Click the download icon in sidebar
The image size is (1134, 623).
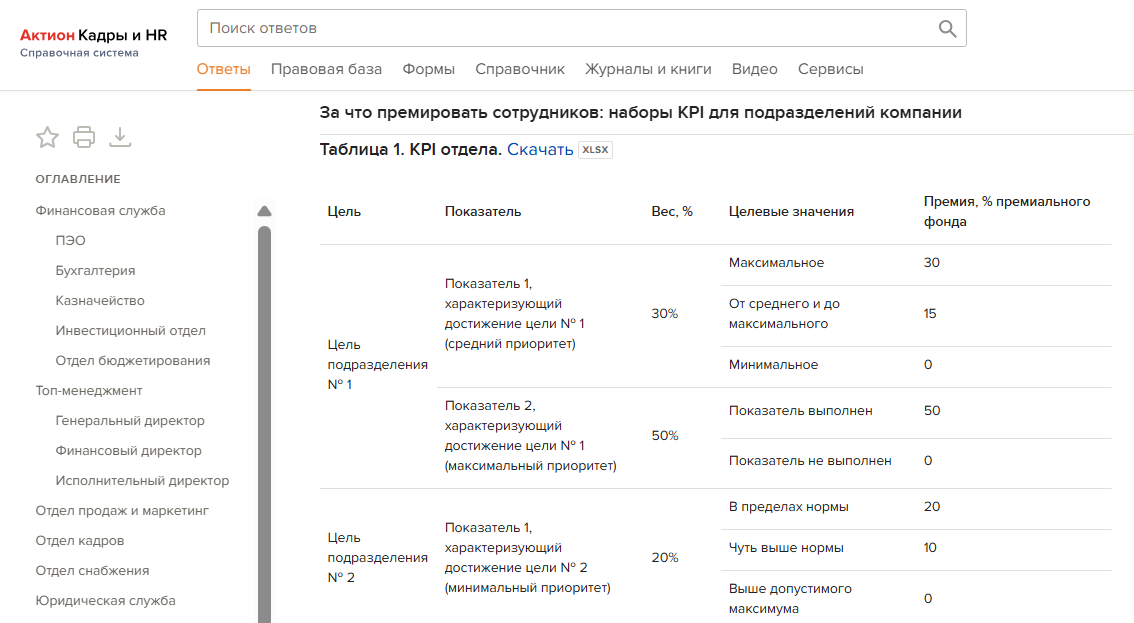click(120, 137)
